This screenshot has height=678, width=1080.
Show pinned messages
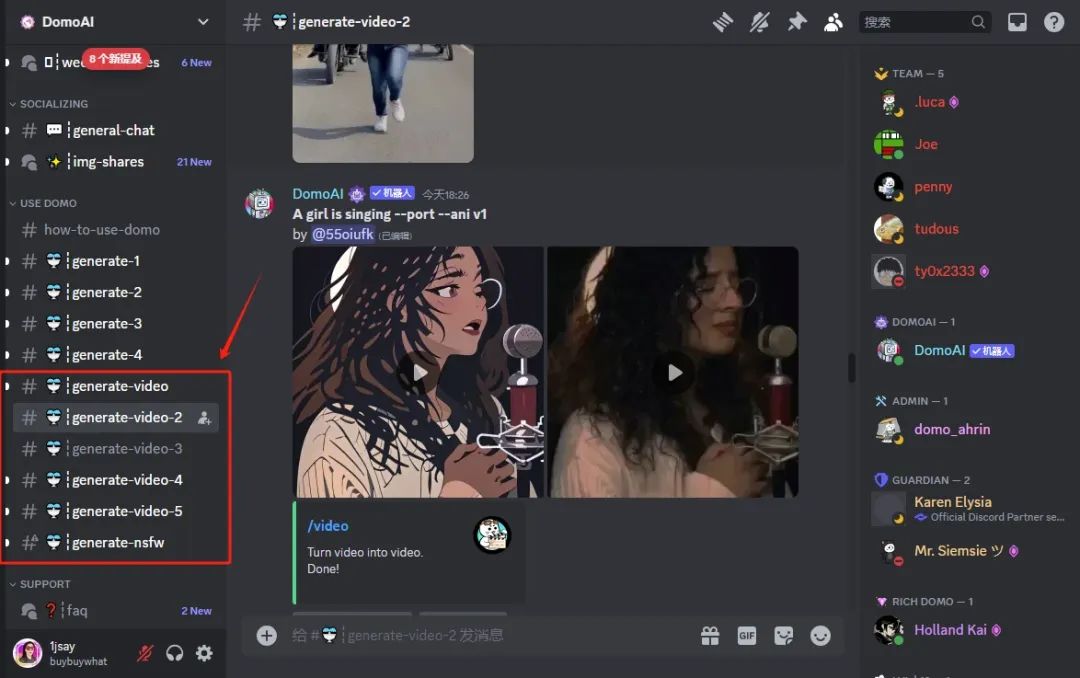pos(796,22)
